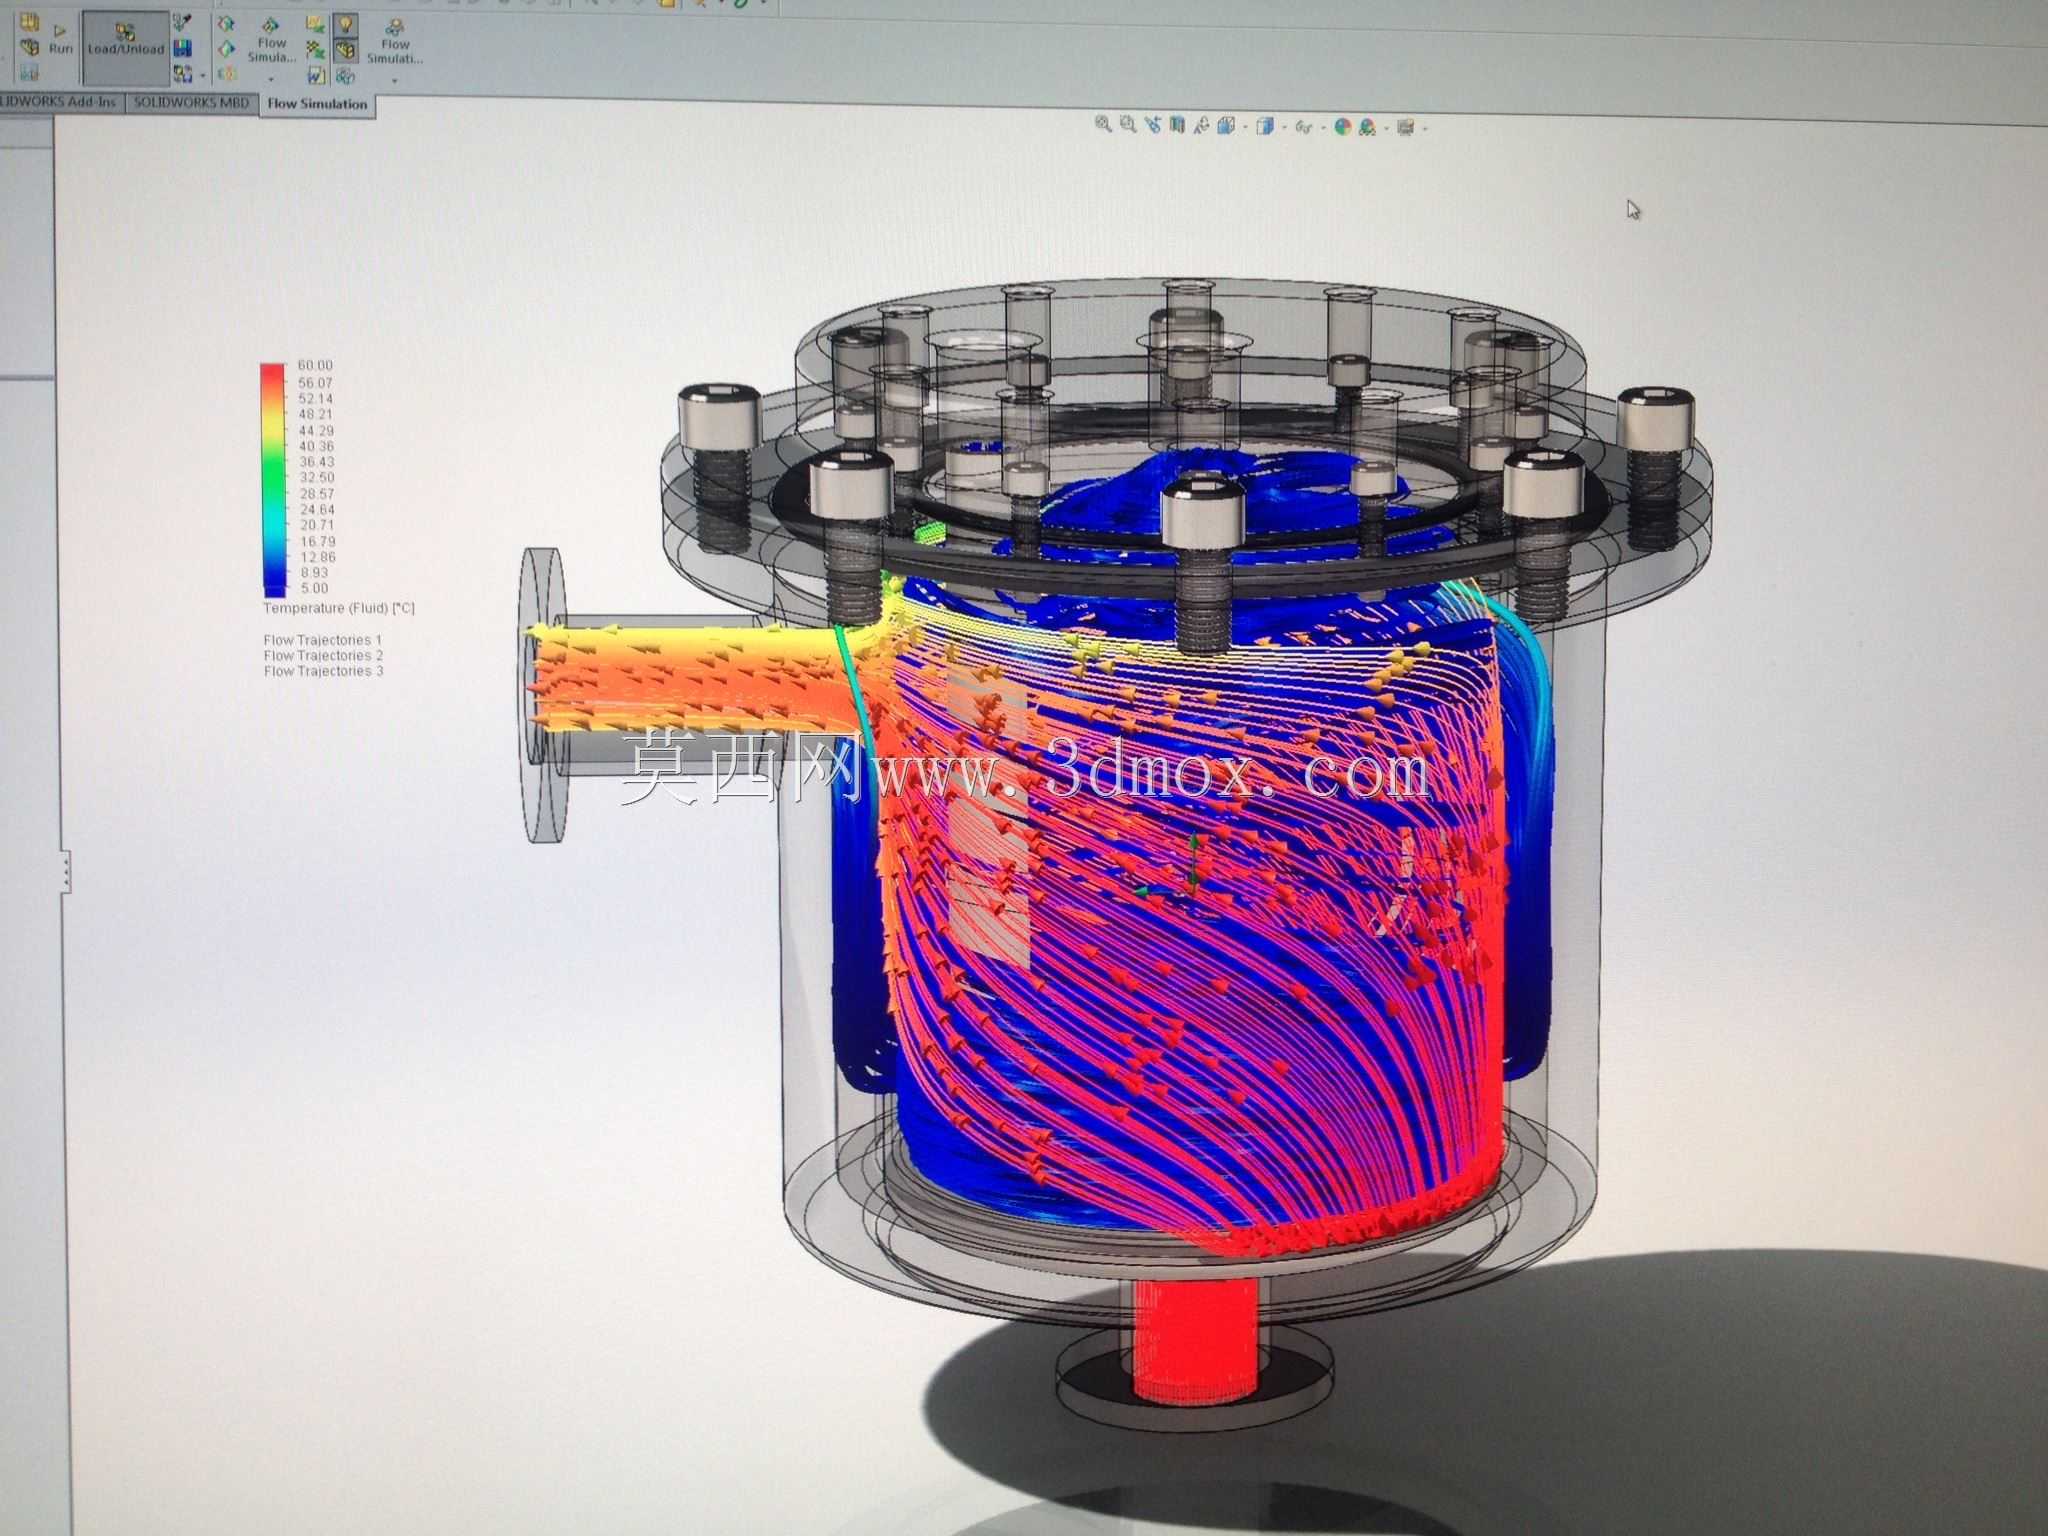Viewport: 2048px width, 1536px height.
Task: Click the Dynamic Annotation Views icon
Action: click(x=1201, y=126)
